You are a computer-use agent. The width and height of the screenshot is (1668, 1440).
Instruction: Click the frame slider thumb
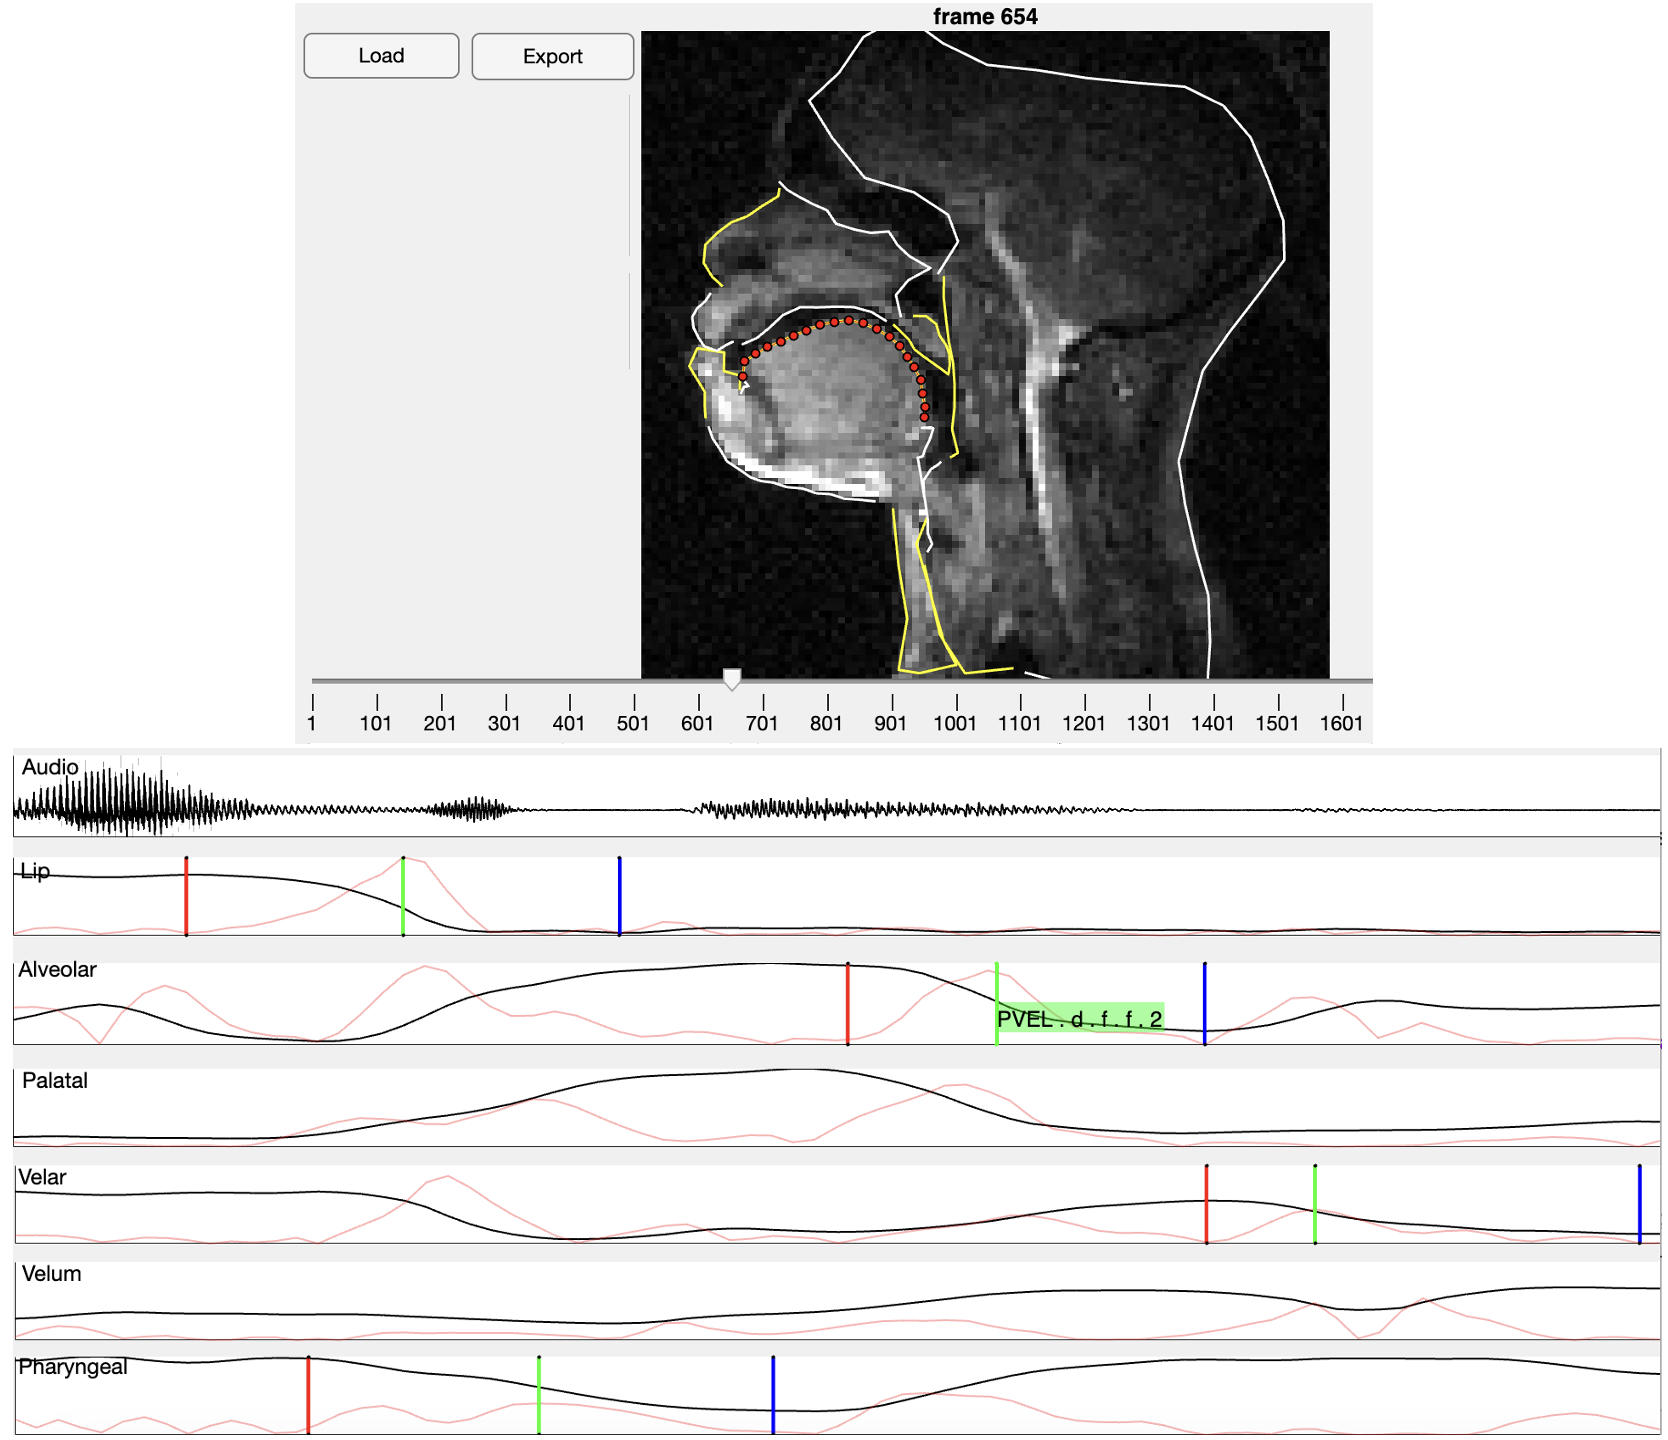tap(732, 680)
